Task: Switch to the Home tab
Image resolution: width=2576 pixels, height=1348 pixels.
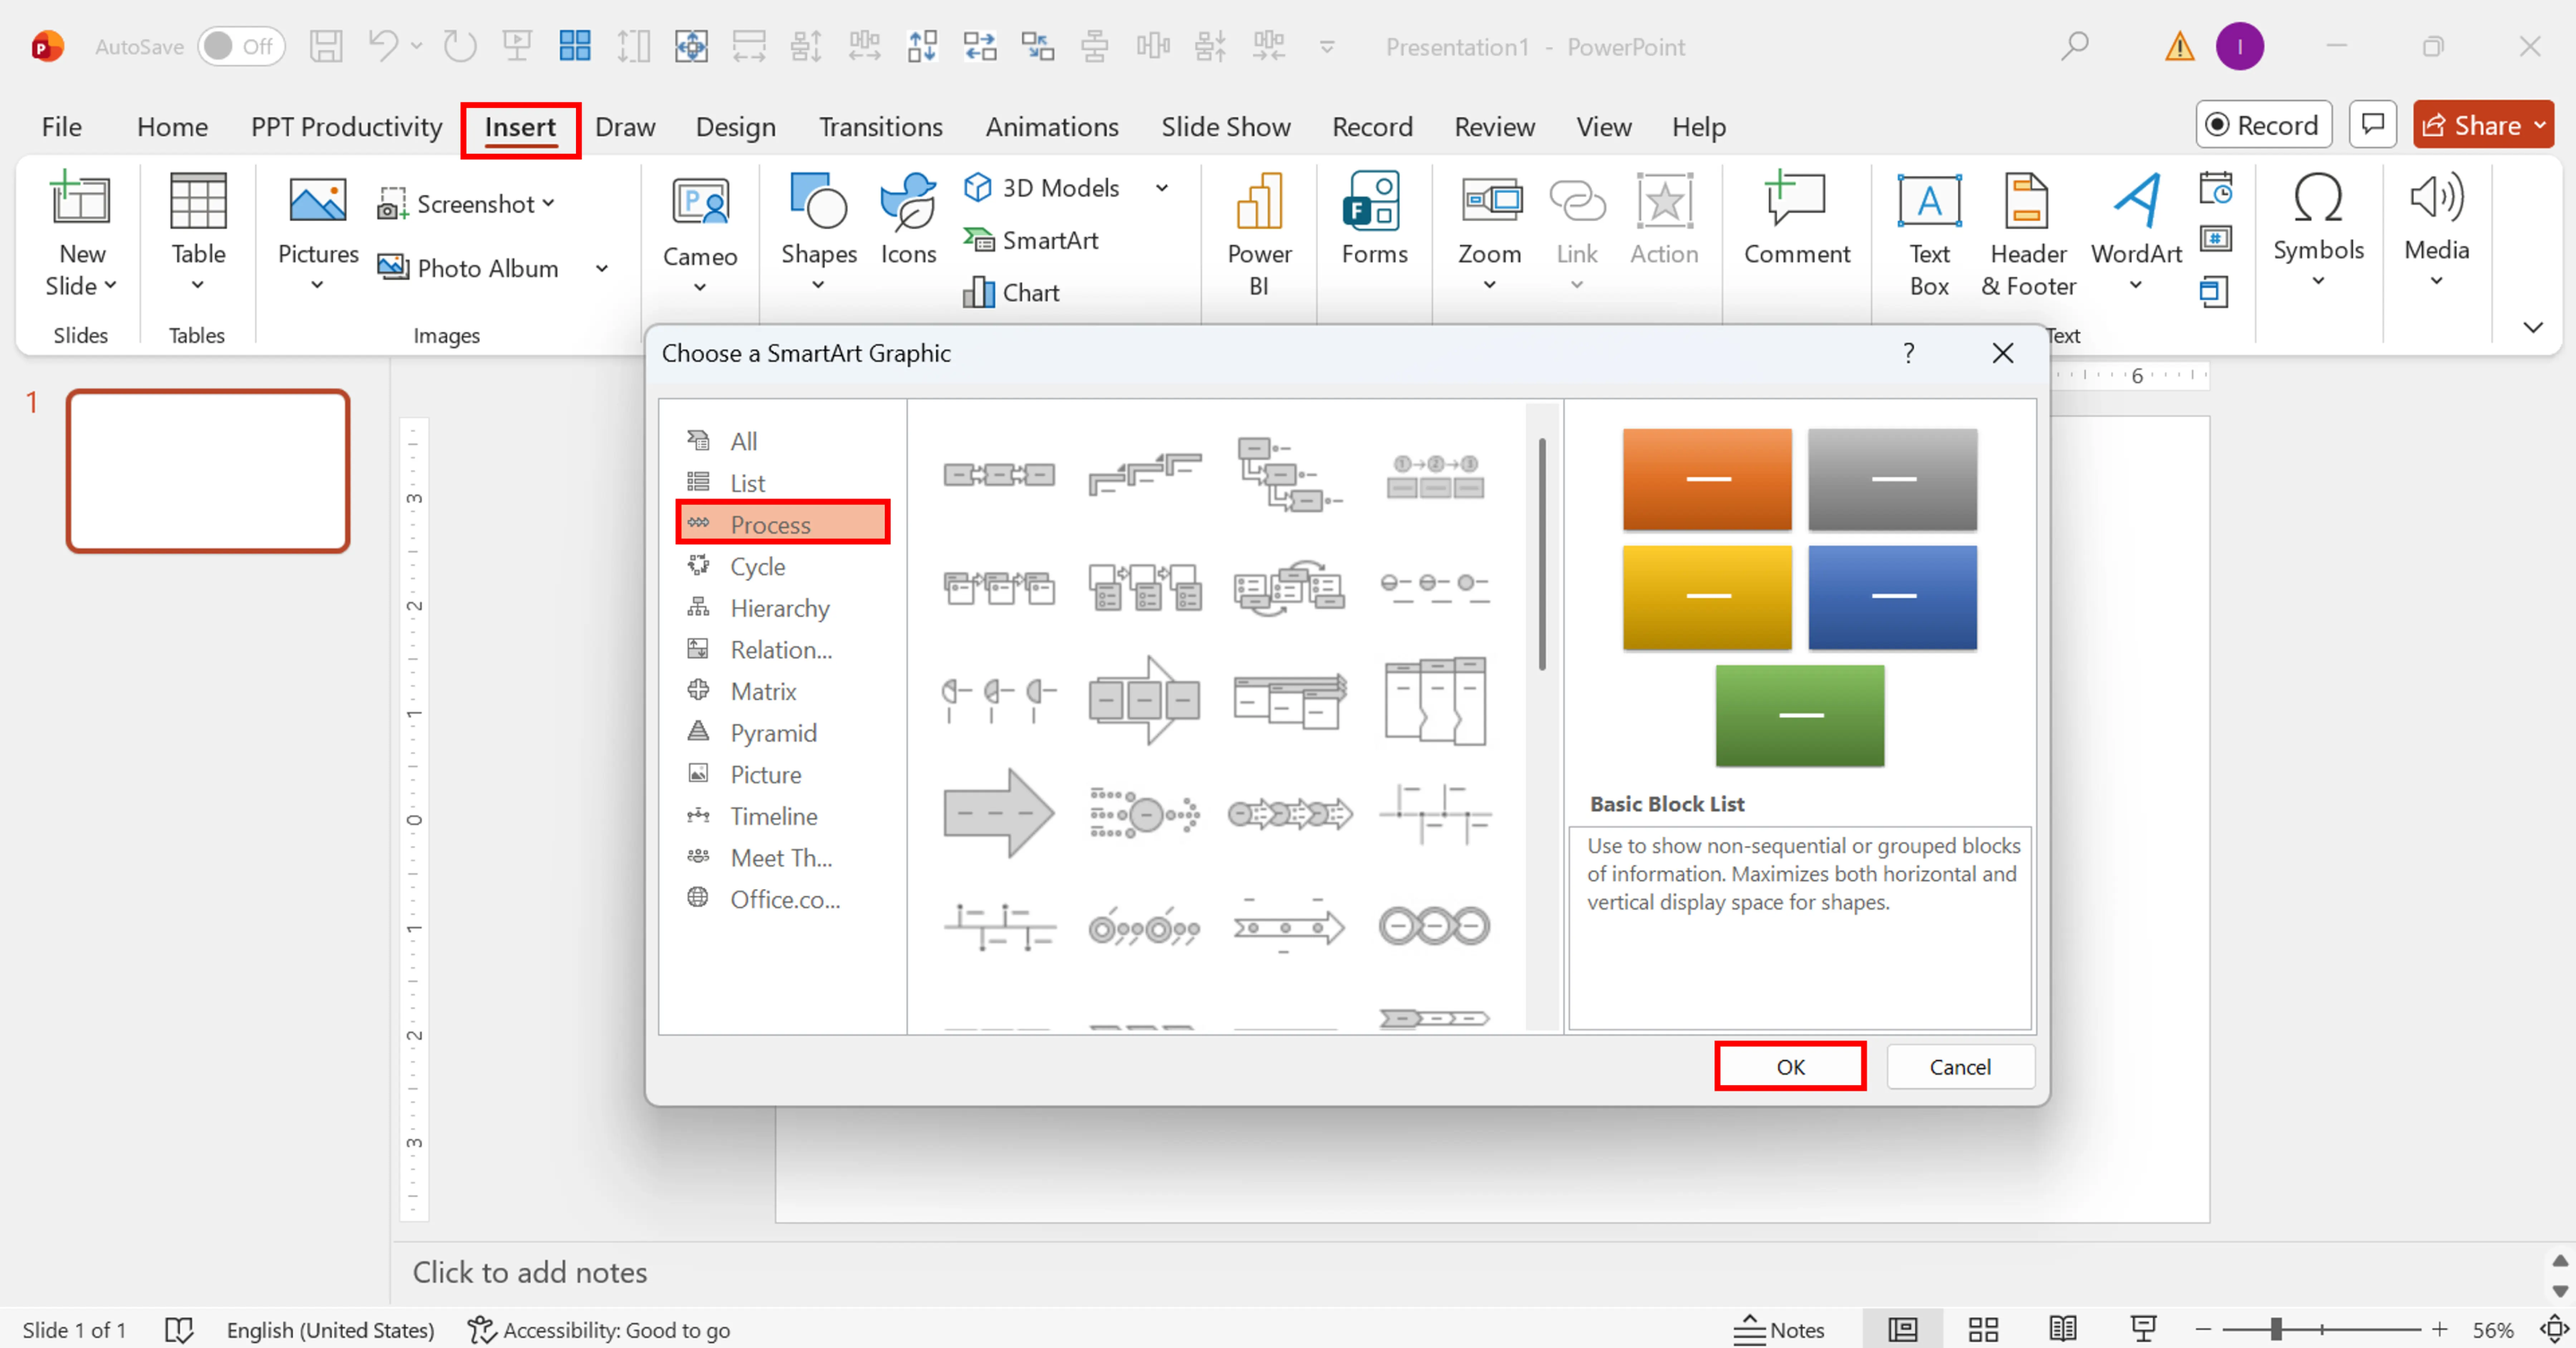Action: (172, 127)
